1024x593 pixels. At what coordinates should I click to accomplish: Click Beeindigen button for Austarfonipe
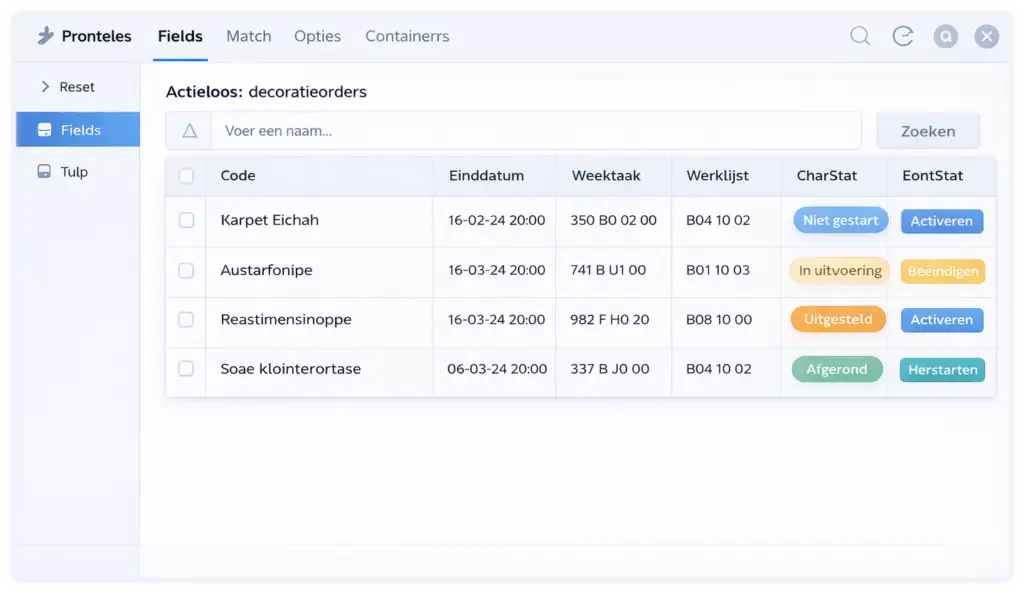[942, 271]
